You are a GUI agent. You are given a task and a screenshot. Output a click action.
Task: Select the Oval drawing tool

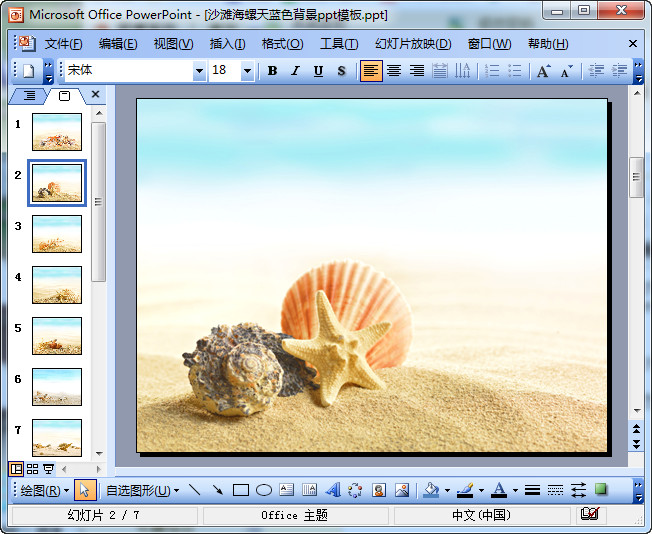(x=264, y=490)
